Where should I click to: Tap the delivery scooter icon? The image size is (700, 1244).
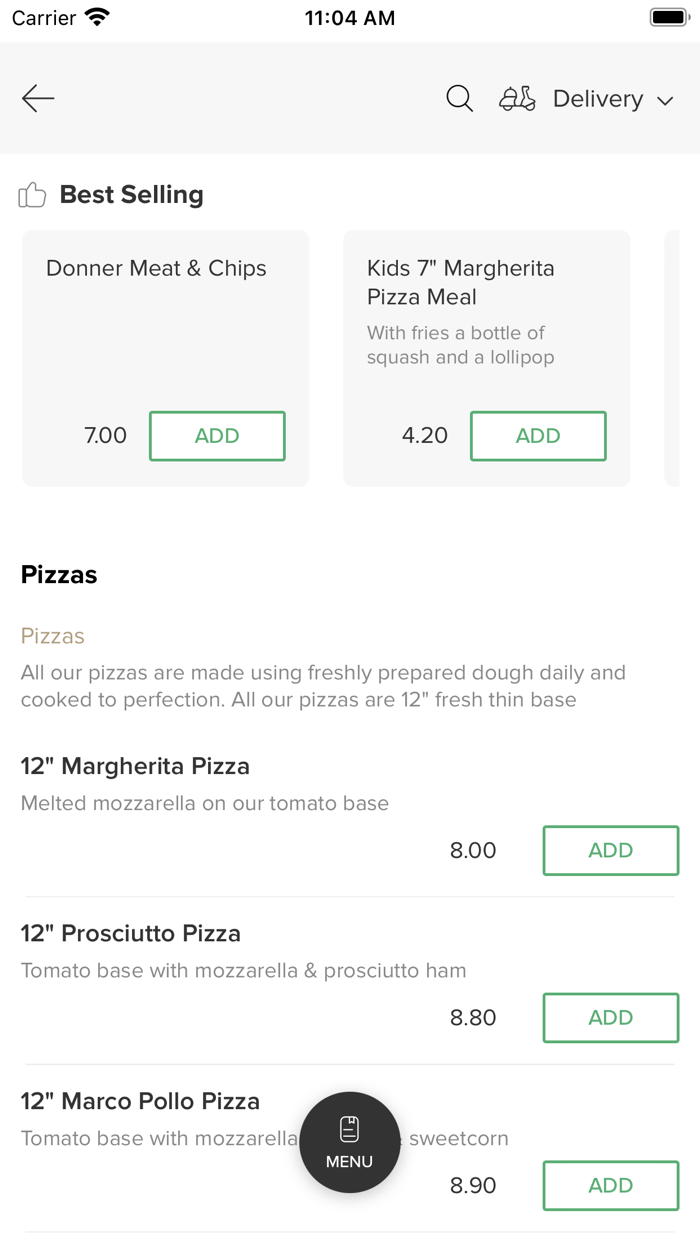pos(517,98)
